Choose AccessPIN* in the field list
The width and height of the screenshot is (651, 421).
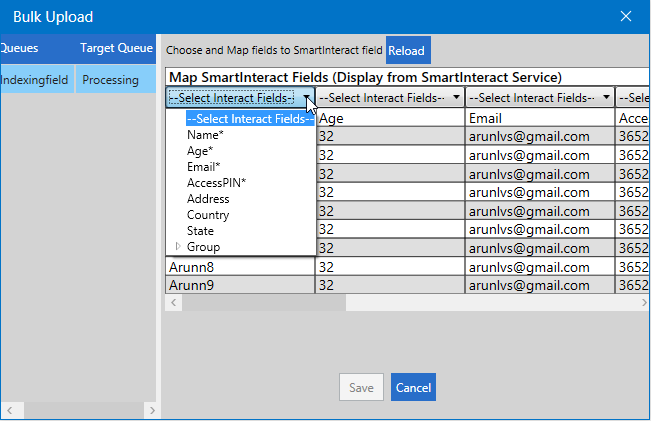coord(216,183)
